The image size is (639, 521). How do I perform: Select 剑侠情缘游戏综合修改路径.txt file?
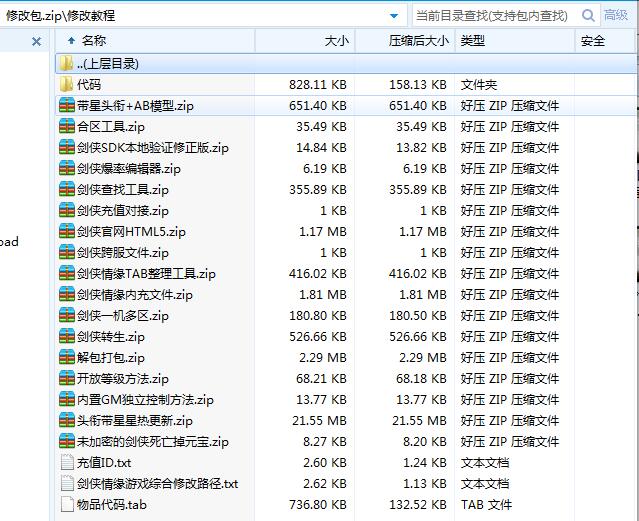(157, 484)
